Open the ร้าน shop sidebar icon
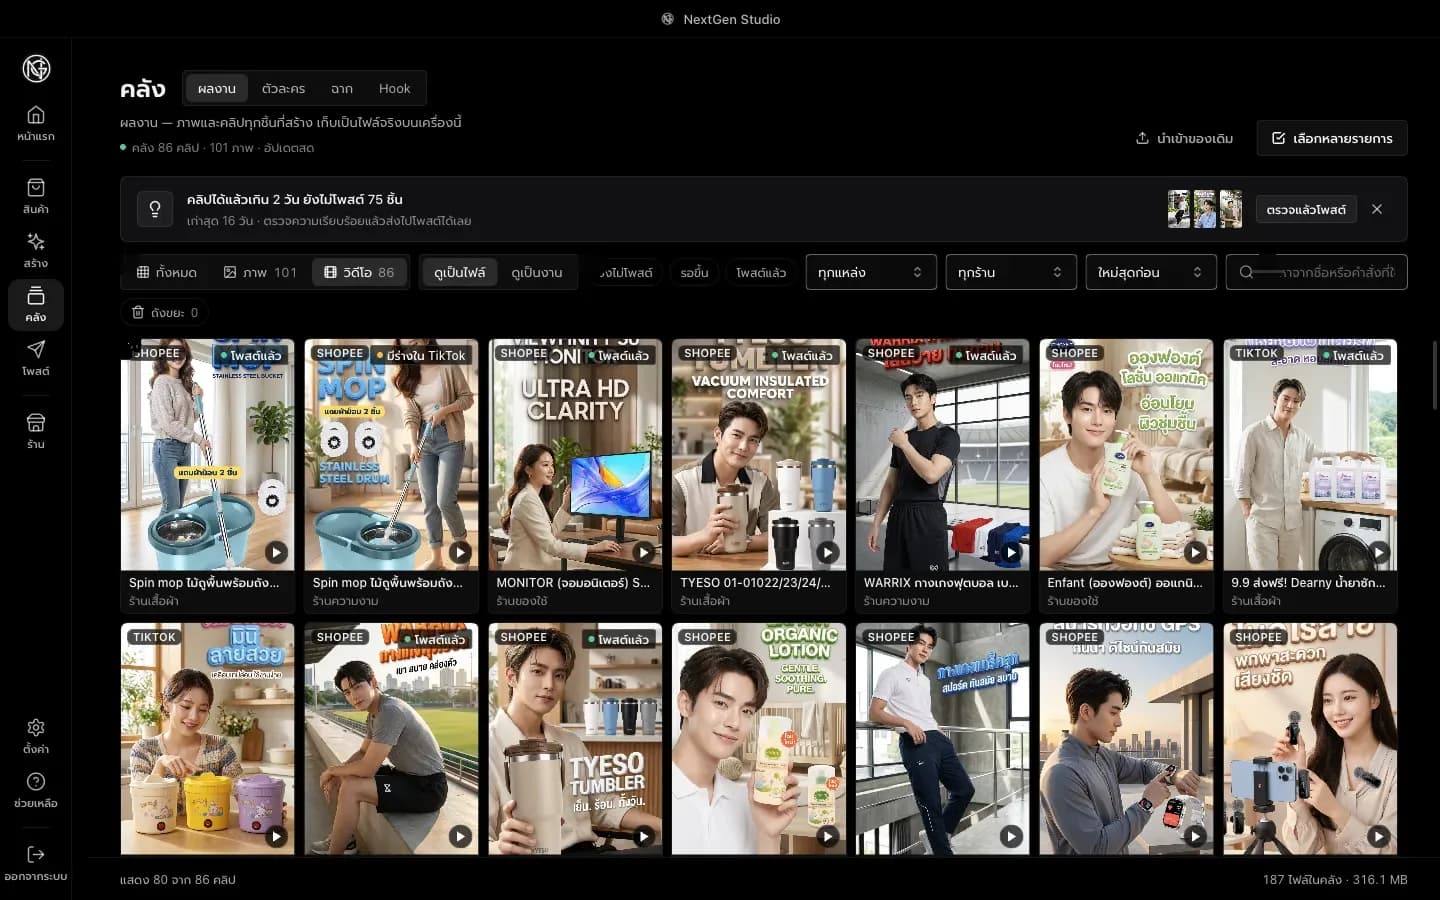The height and width of the screenshot is (900, 1440). pos(36,431)
